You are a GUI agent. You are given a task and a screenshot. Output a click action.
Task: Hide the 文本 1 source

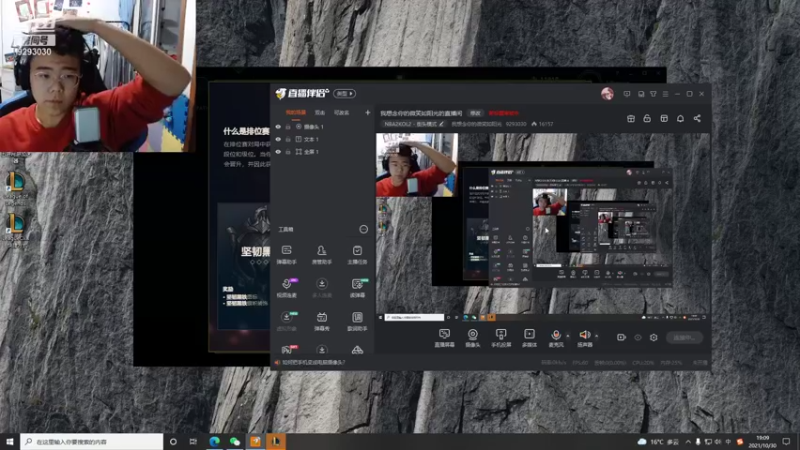coord(278,139)
